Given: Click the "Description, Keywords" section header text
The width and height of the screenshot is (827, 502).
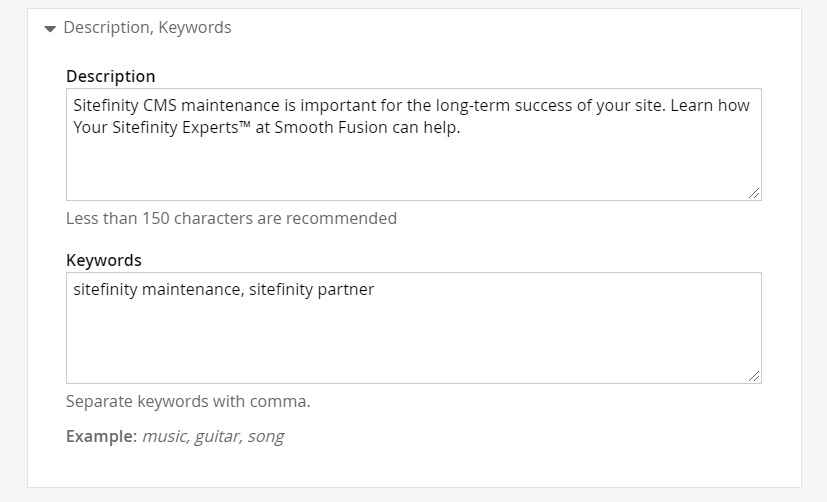Looking at the screenshot, I should click(147, 28).
